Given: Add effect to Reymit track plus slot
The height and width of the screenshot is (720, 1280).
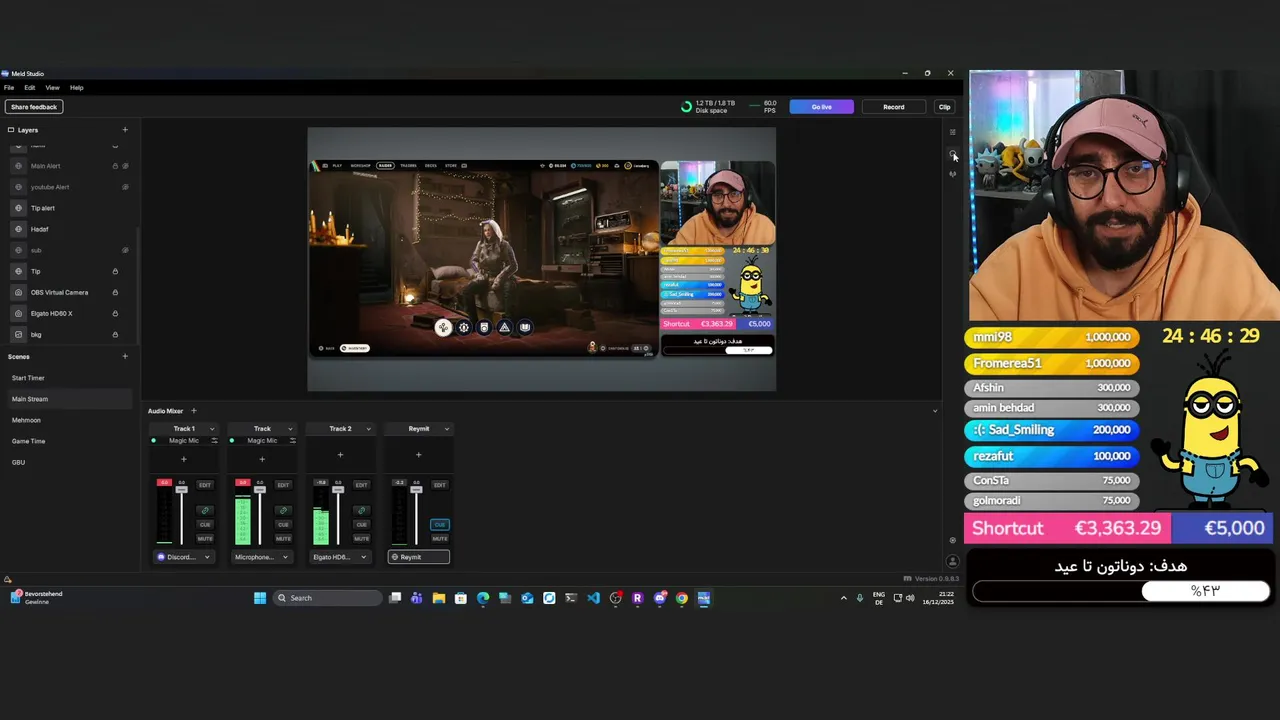Looking at the screenshot, I should (x=418, y=456).
